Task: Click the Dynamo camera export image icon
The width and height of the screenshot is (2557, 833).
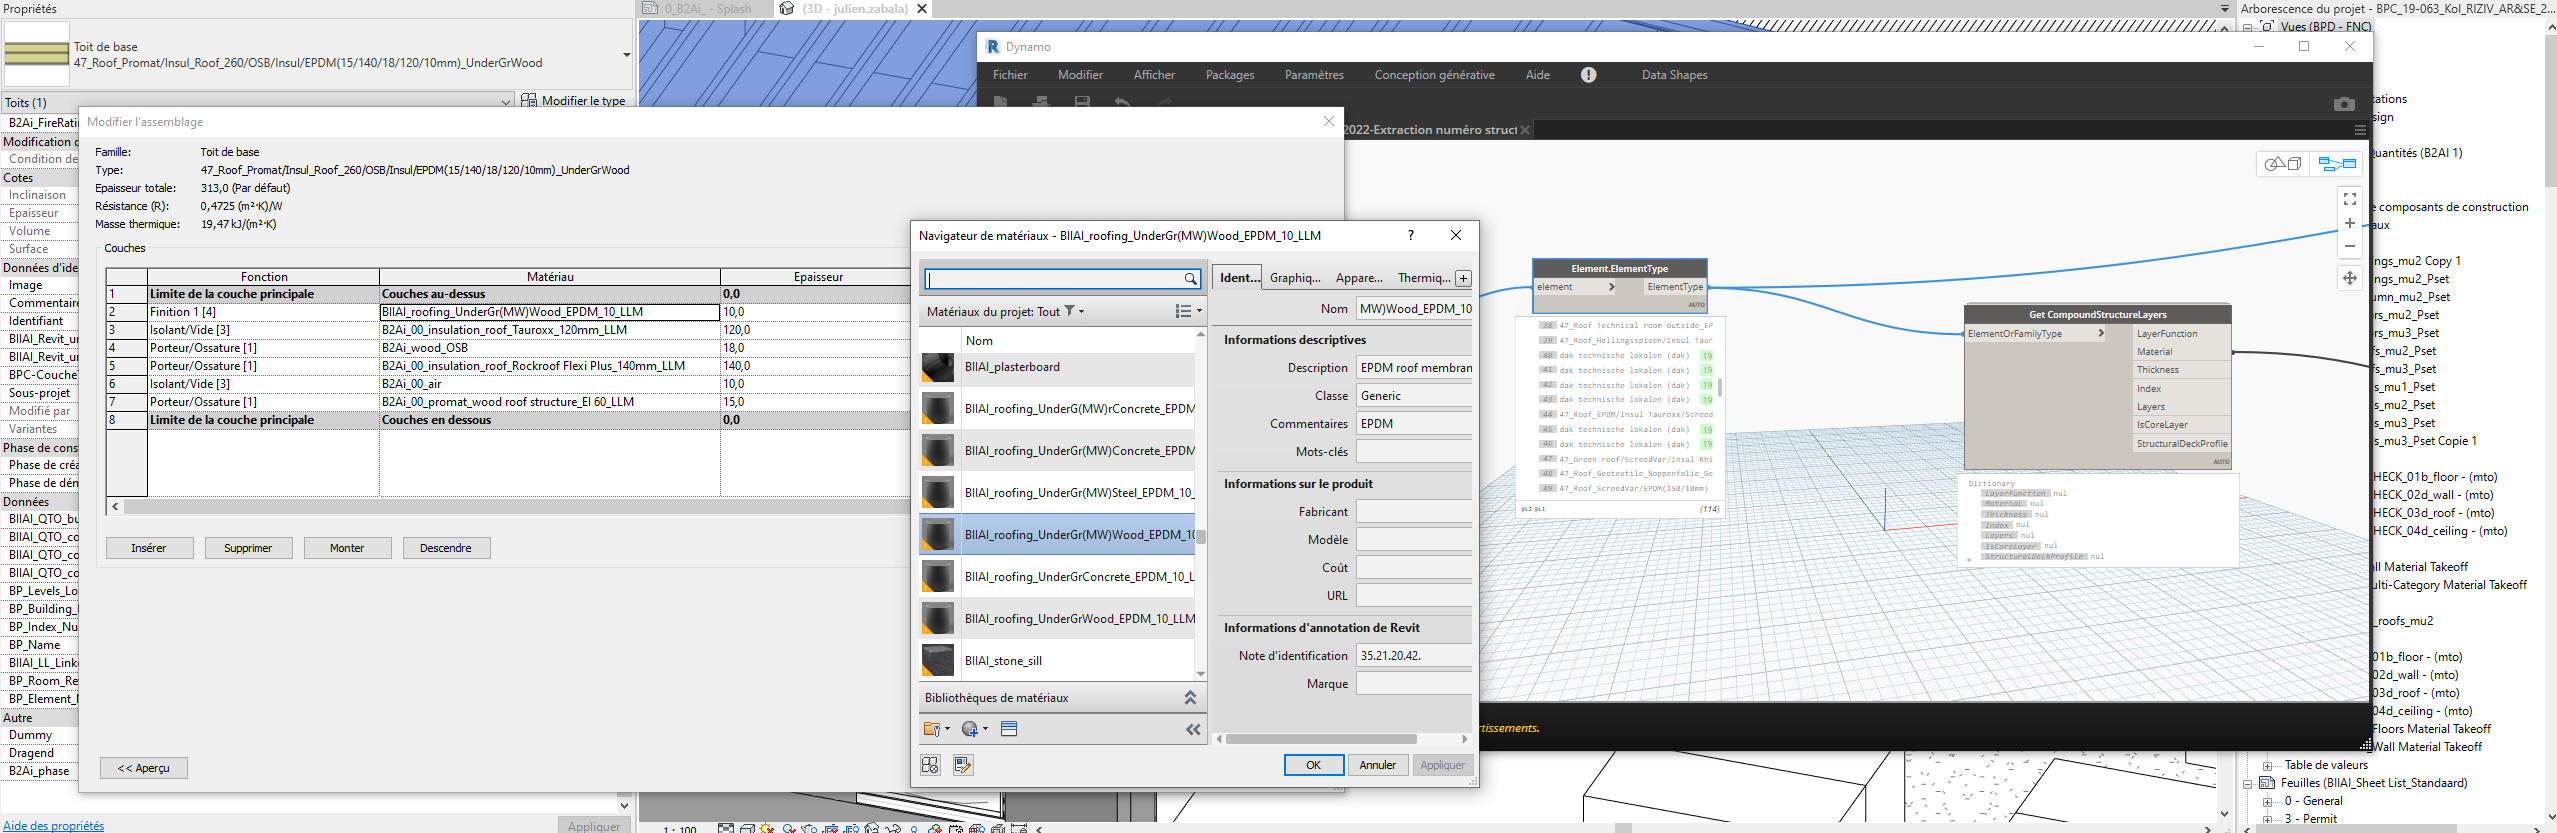Action: (x=2344, y=104)
